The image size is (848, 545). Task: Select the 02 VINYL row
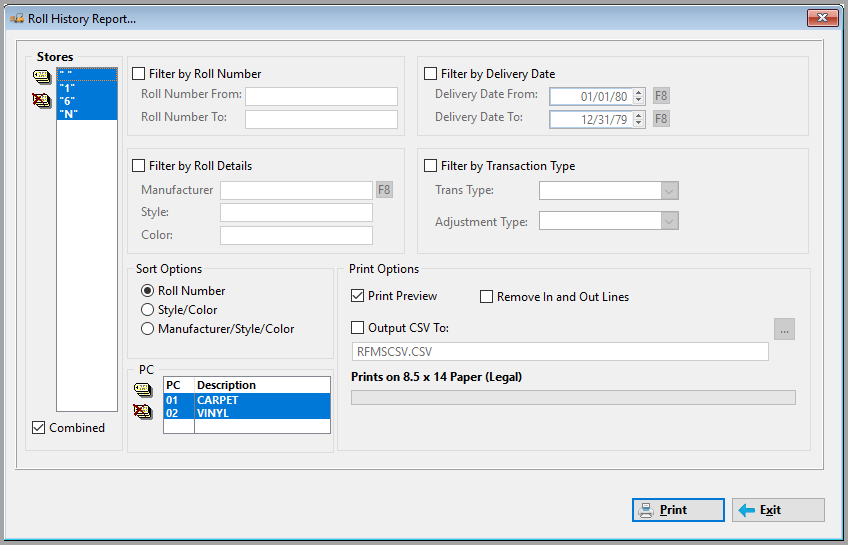click(x=247, y=413)
